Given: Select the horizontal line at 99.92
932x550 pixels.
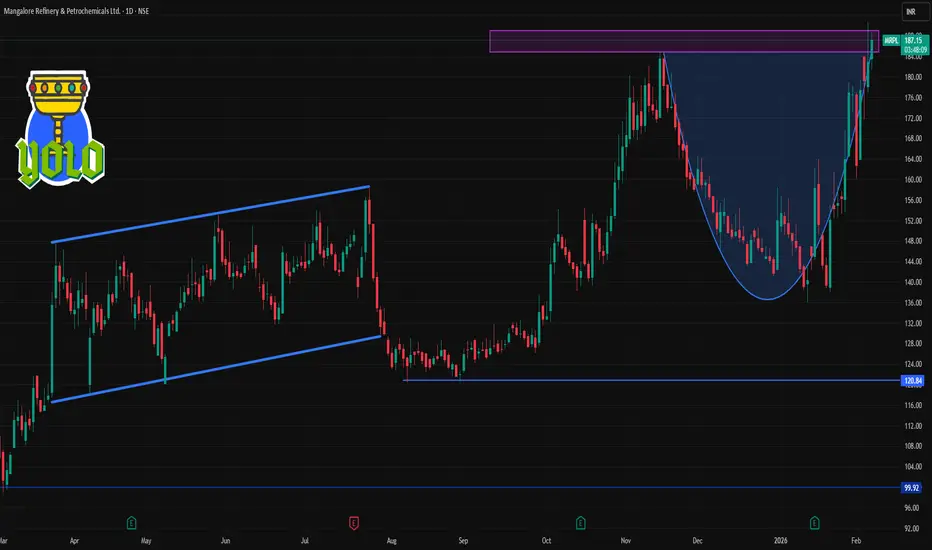Looking at the screenshot, I should pyautogui.click(x=451, y=488).
